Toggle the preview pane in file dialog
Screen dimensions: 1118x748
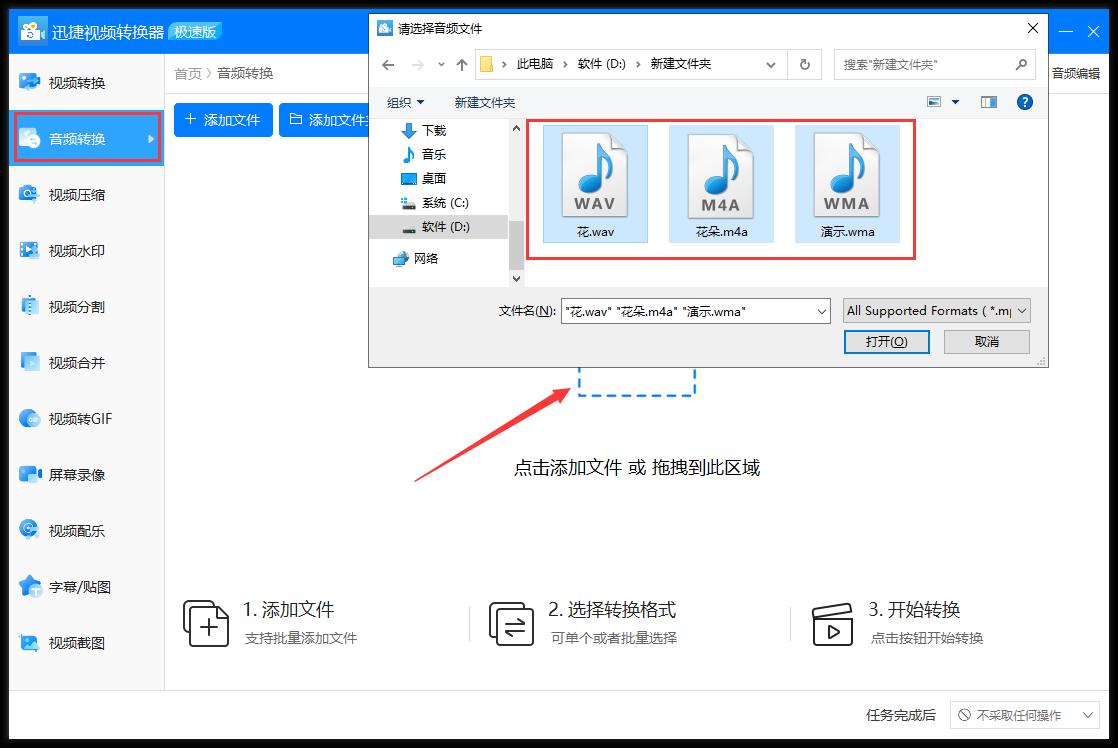[988, 101]
